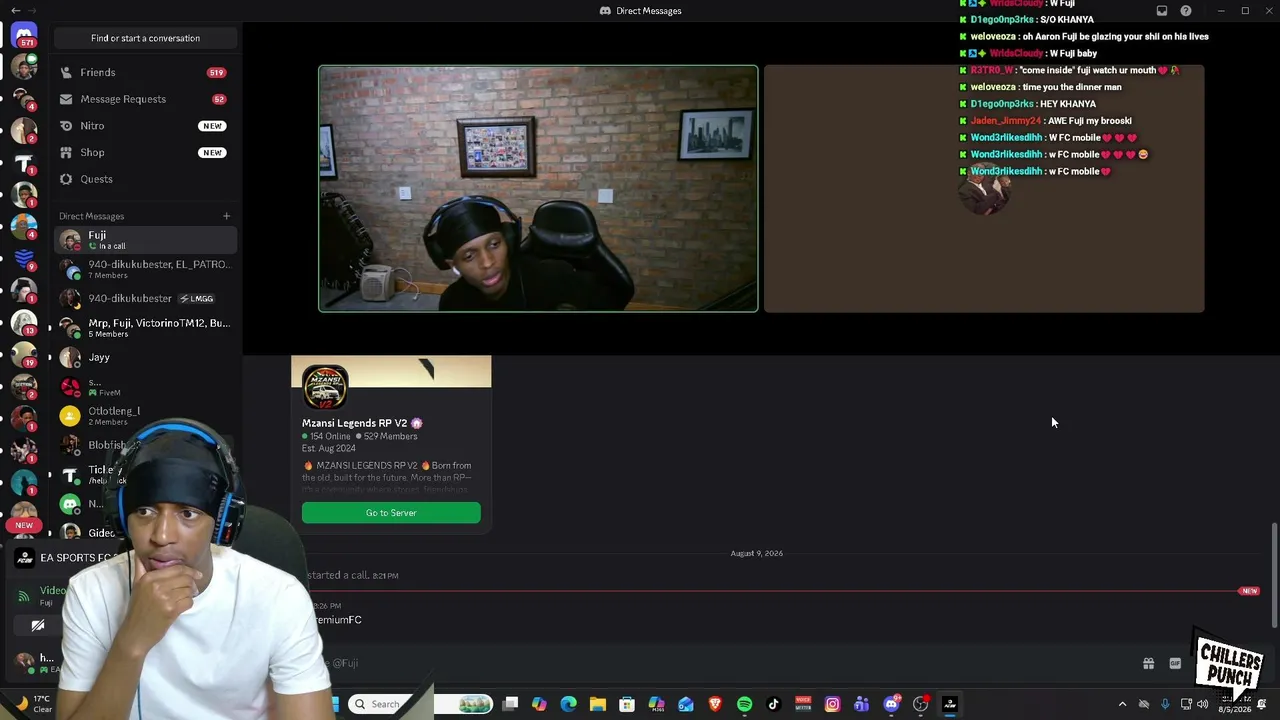
Task: Open Task View on taskbar
Action: click(x=510, y=704)
